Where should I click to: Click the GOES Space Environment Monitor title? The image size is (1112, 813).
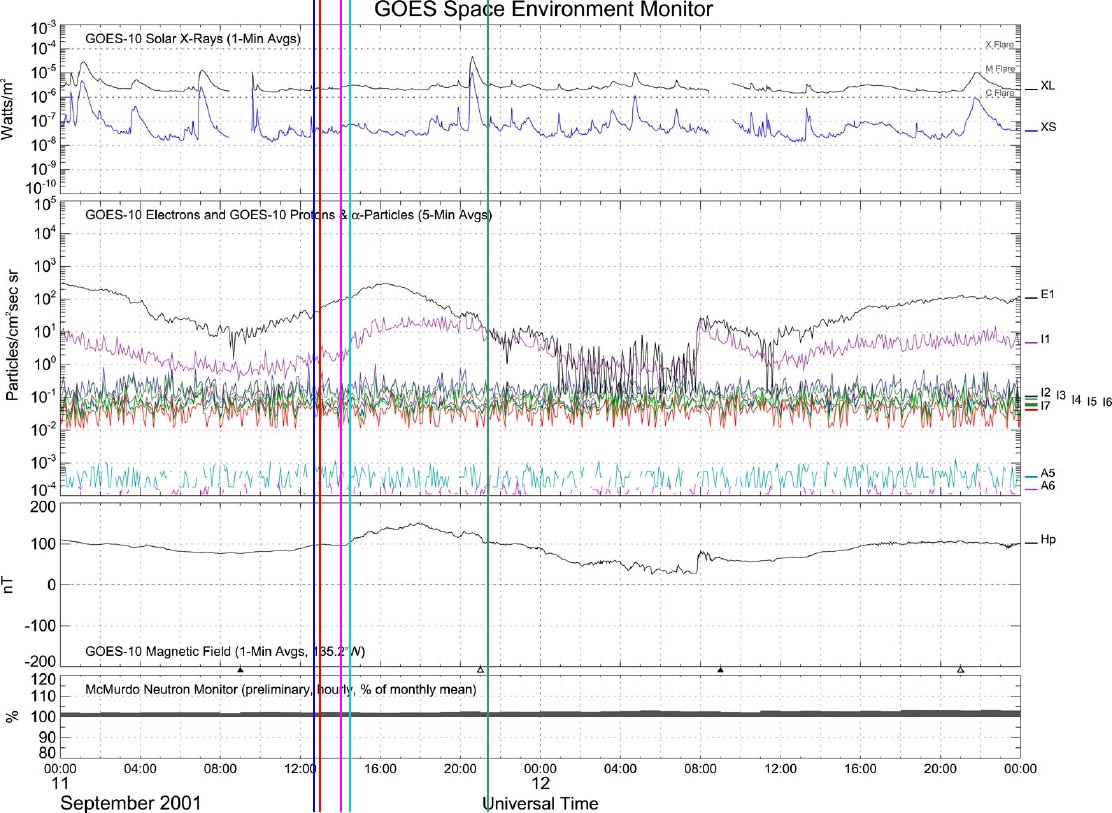544,11
